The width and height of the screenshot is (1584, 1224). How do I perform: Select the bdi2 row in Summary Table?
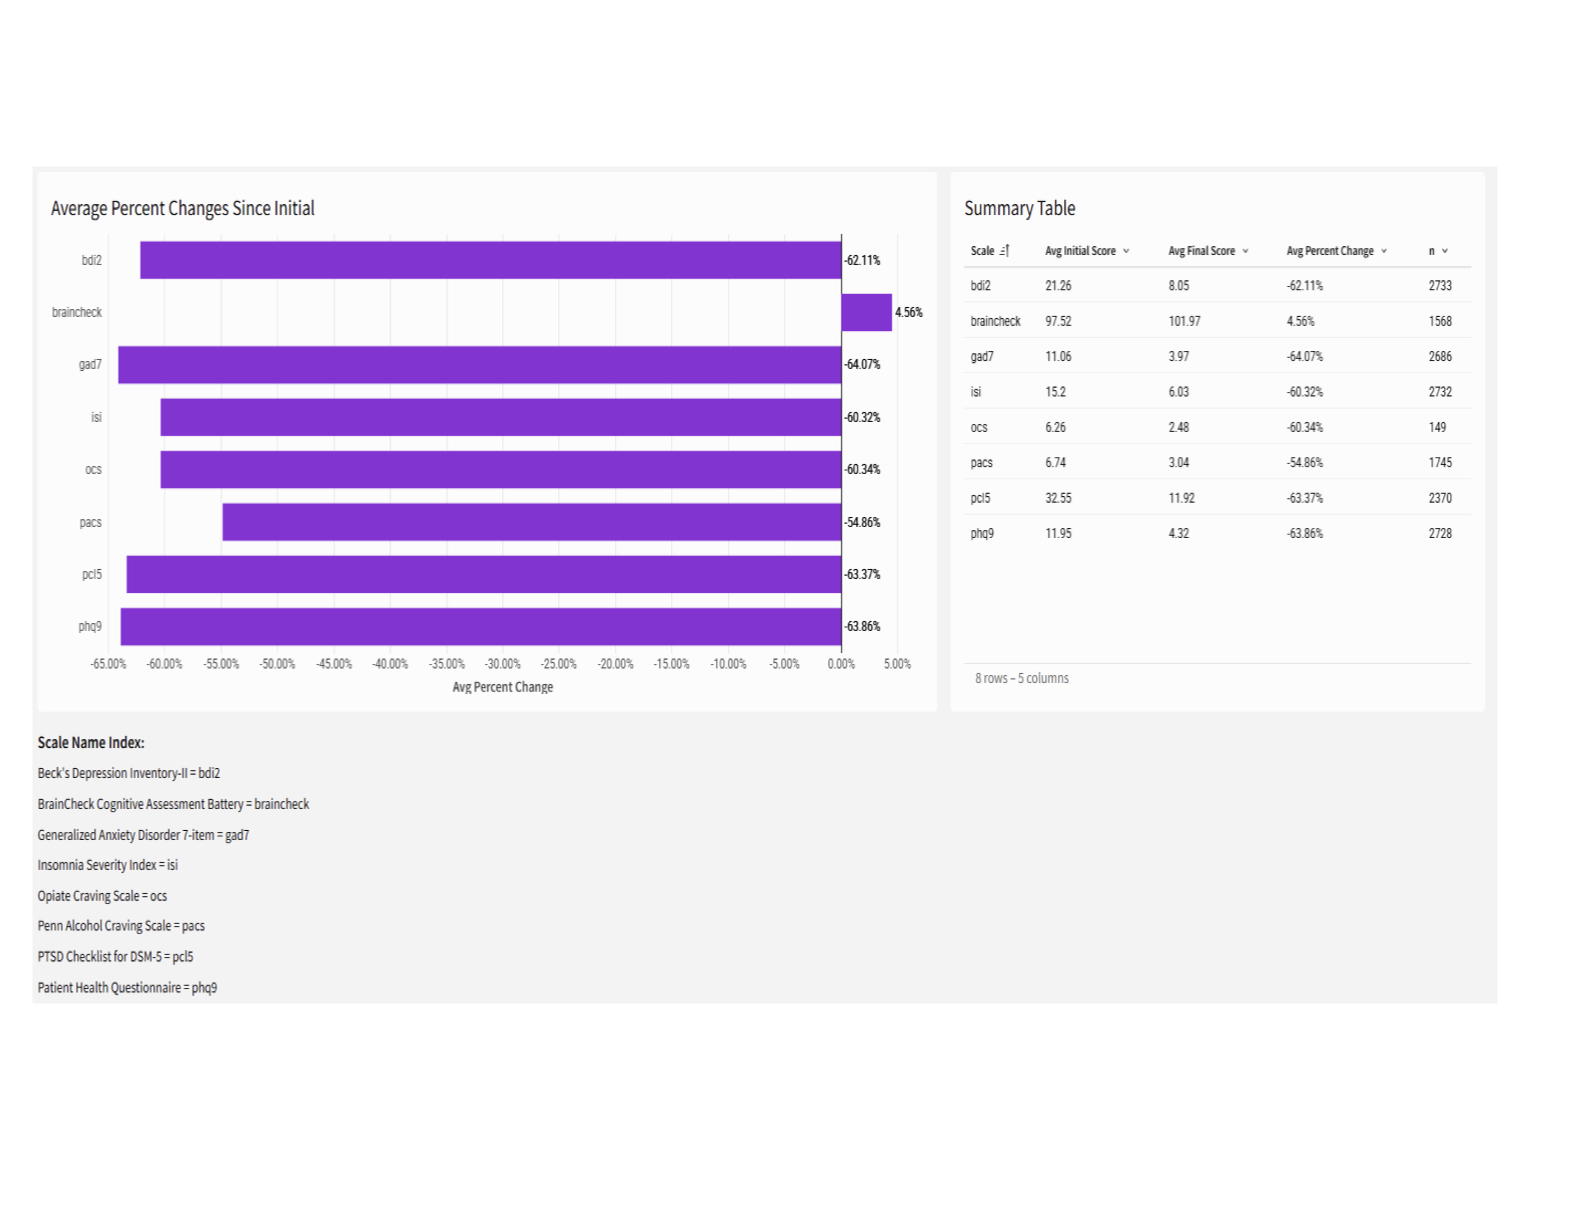point(980,286)
